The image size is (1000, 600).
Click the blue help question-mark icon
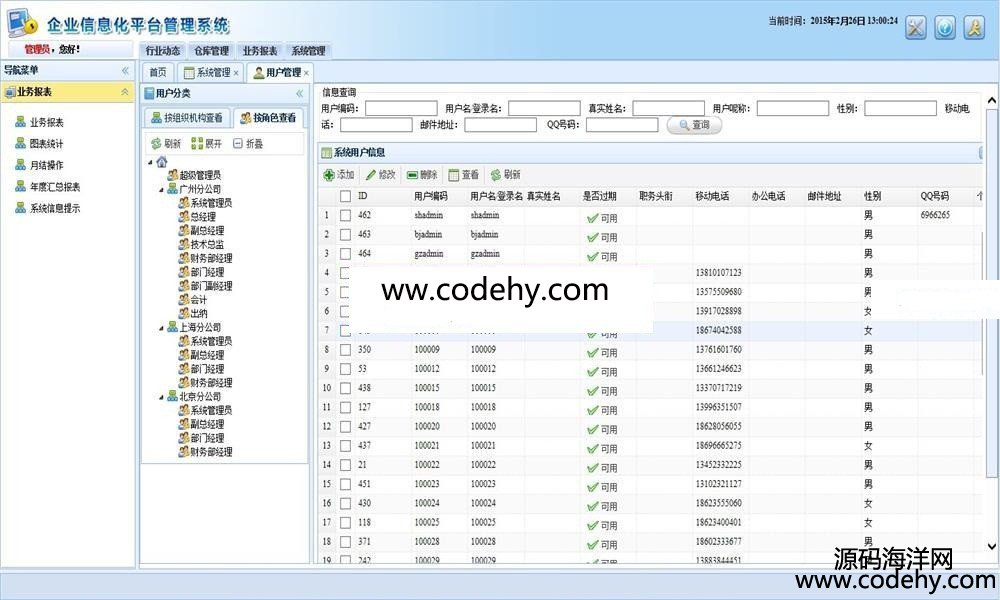945,28
